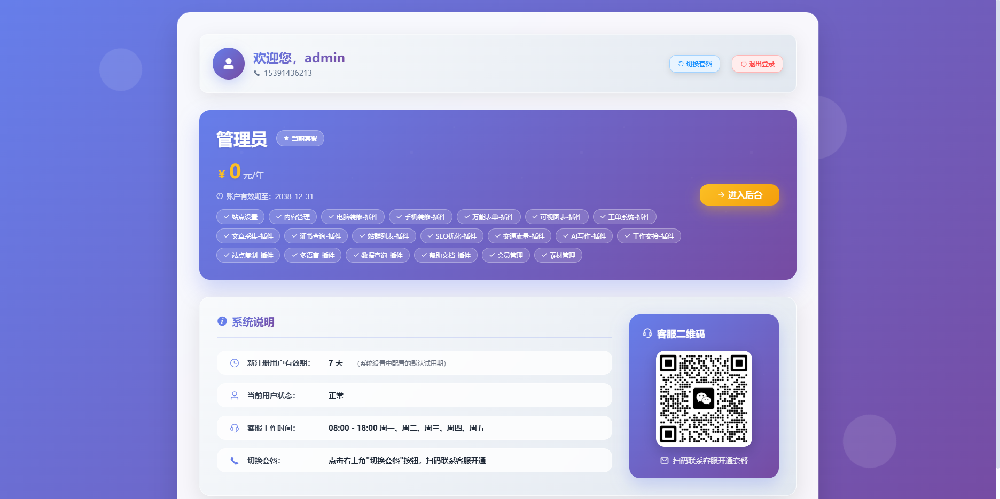Image resolution: width=1000 pixels, height=499 pixels.
Task: Click the 电脑模板 plugin tag
Action: 353,217
